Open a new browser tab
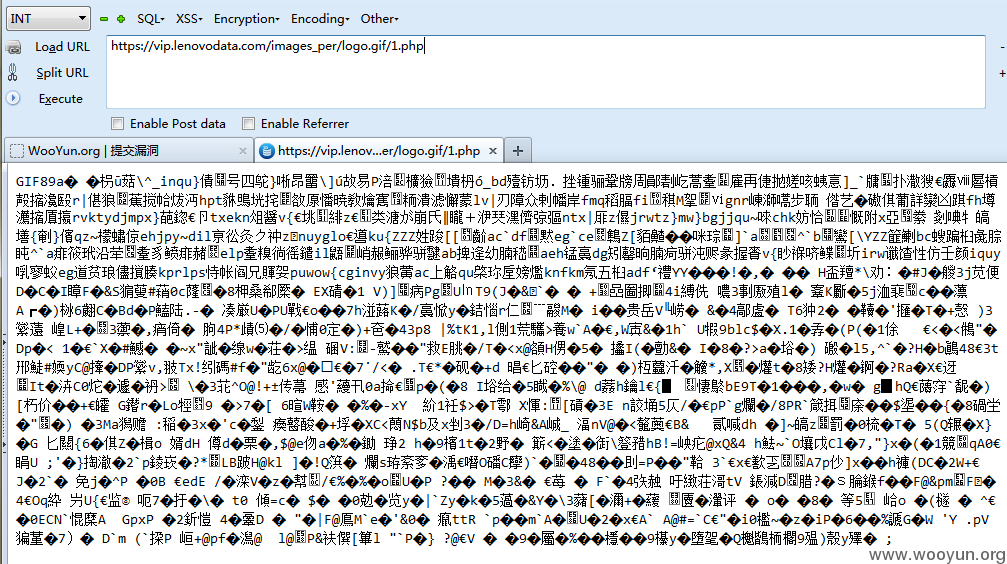 (518, 151)
